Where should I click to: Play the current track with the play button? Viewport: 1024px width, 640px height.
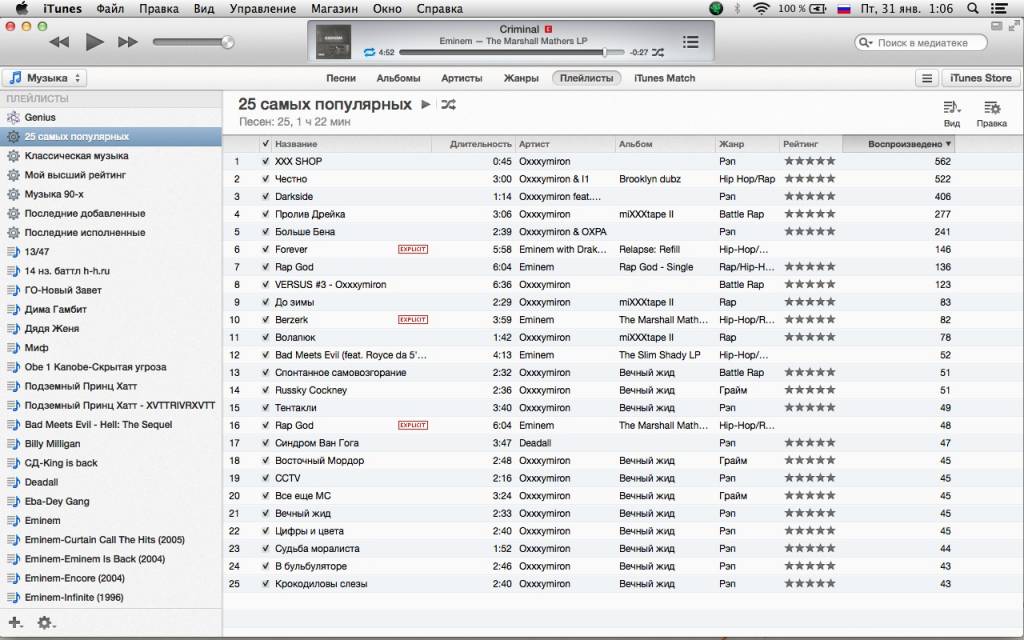[94, 42]
